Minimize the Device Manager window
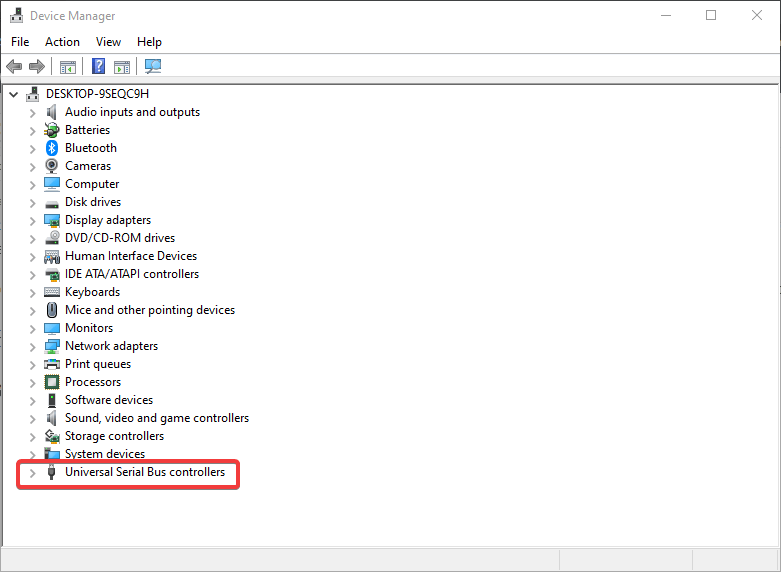This screenshot has width=781, height=572. pos(666,15)
